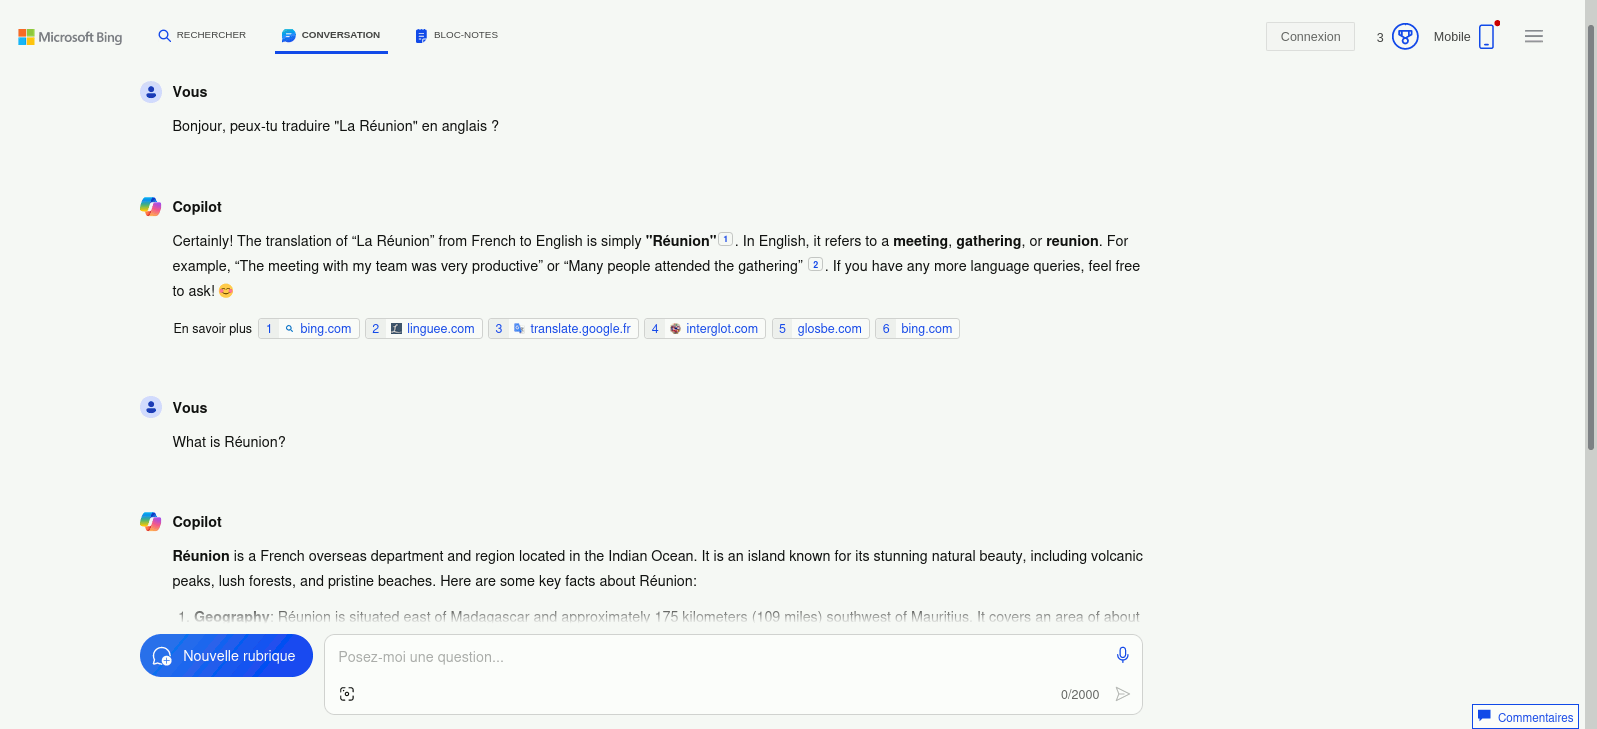Click the Mobile phone icon
Image resolution: width=1597 pixels, height=729 pixels.
pyautogui.click(x=1487, y=37)
